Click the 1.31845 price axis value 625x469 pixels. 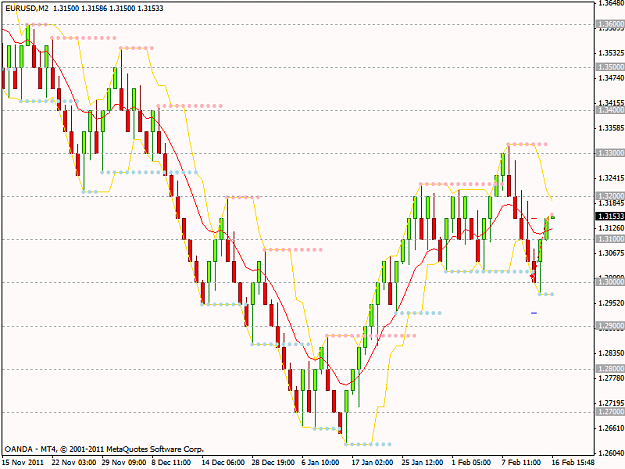pyautogui.click(x=611, y=203)
